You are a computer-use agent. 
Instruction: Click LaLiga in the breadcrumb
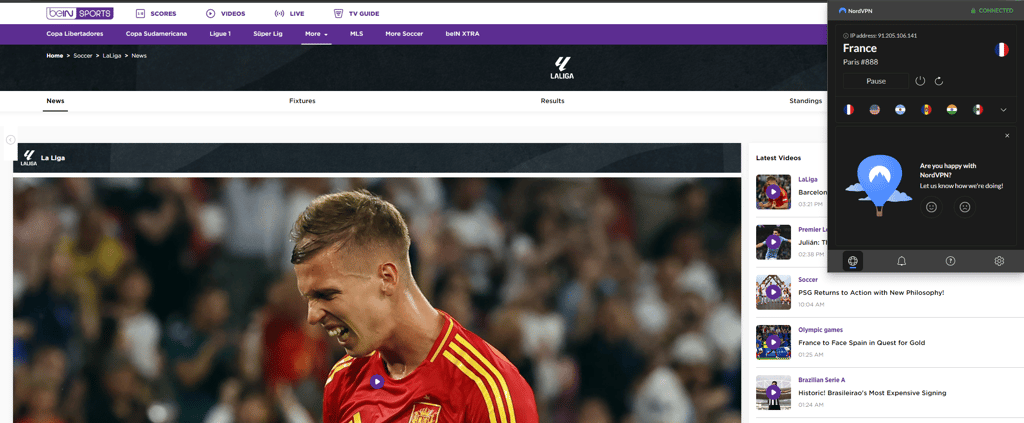[x=112, y=55]
